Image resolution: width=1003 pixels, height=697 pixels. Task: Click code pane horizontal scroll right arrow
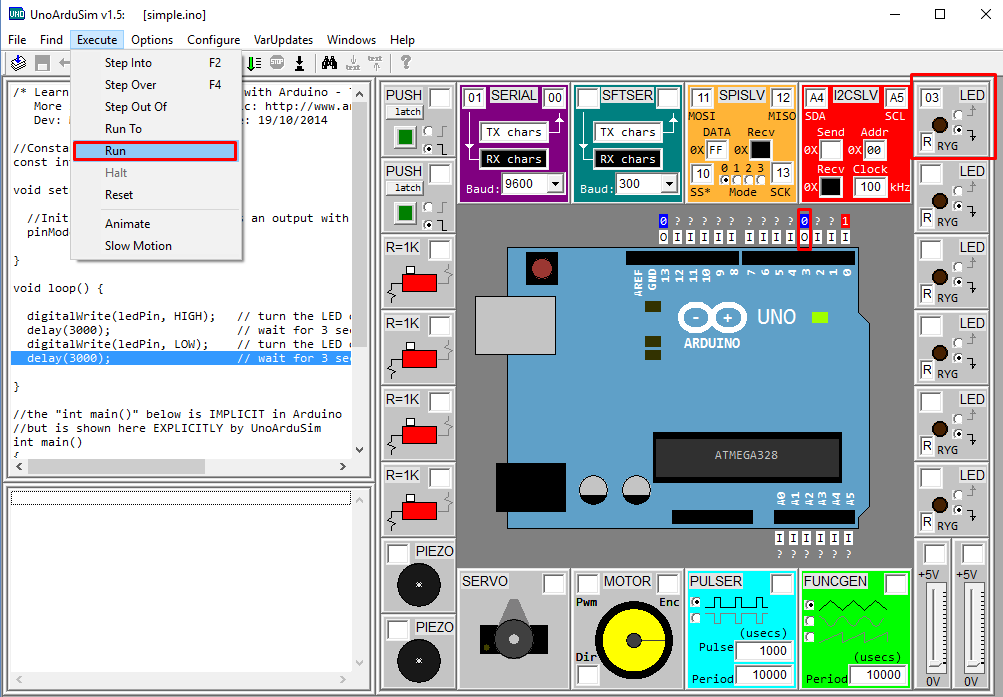pos(343,467)
